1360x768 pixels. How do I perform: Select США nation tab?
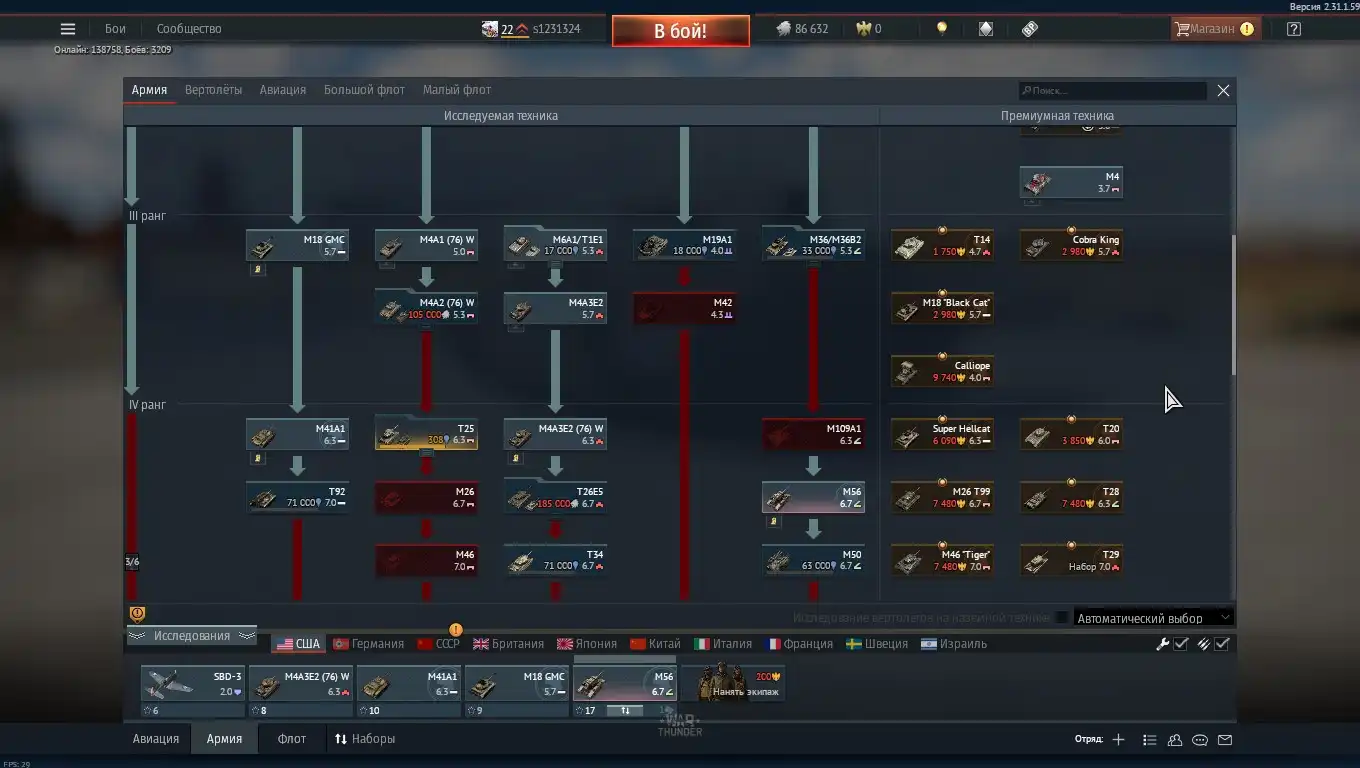[x=298, y=644]
